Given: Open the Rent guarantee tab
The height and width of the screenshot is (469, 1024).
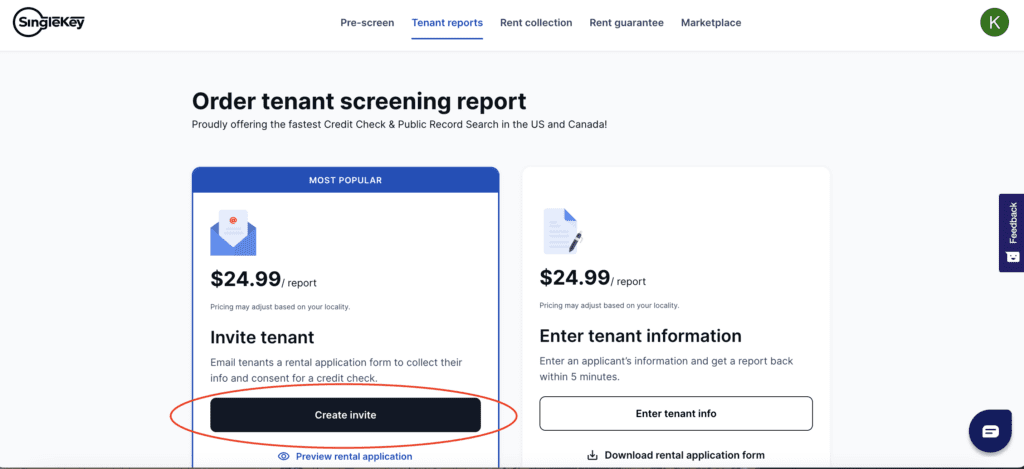Looking at the screenshot, I should click(x=626, y=23).
